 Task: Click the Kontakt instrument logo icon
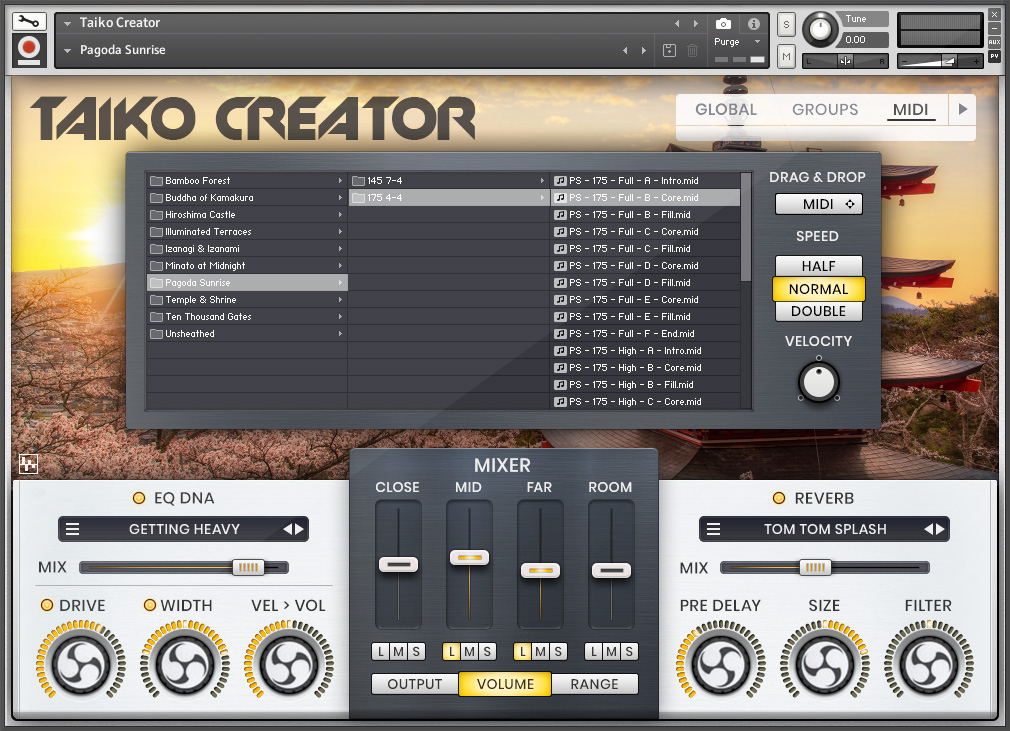[29, 50]
